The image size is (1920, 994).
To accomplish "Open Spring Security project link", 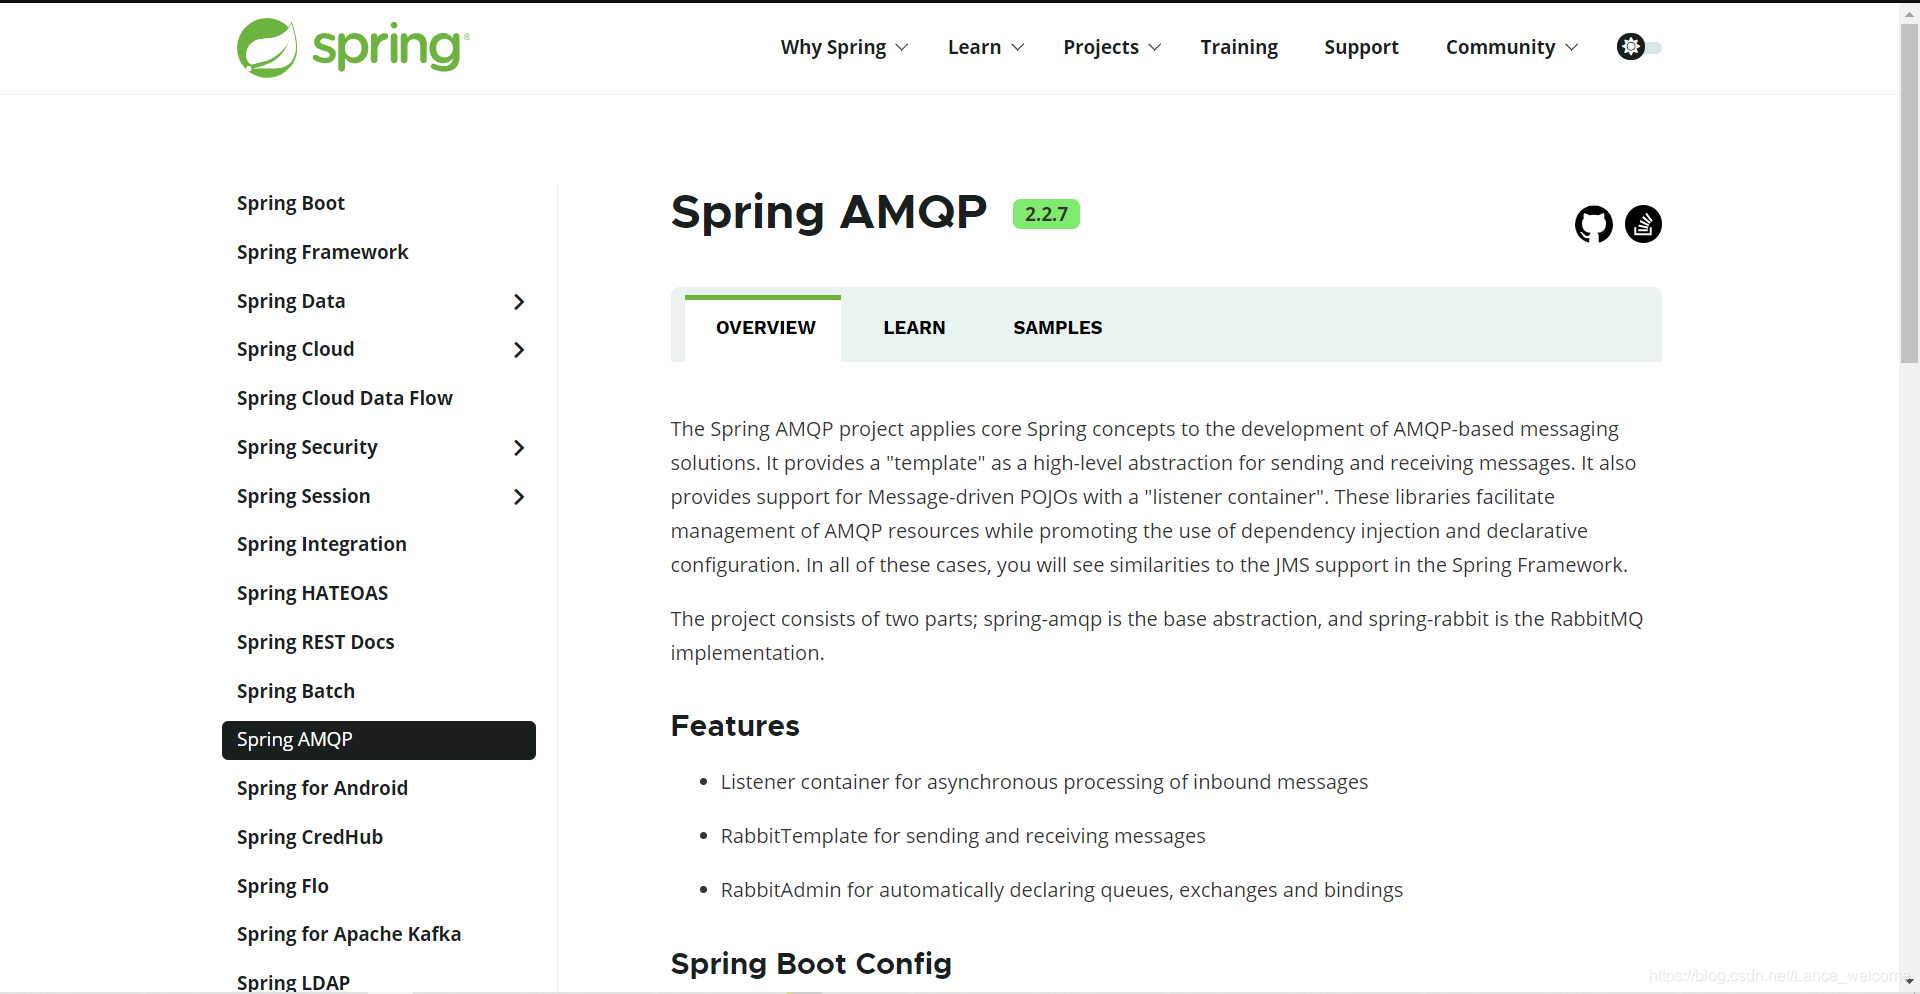I will pos(307,447).
